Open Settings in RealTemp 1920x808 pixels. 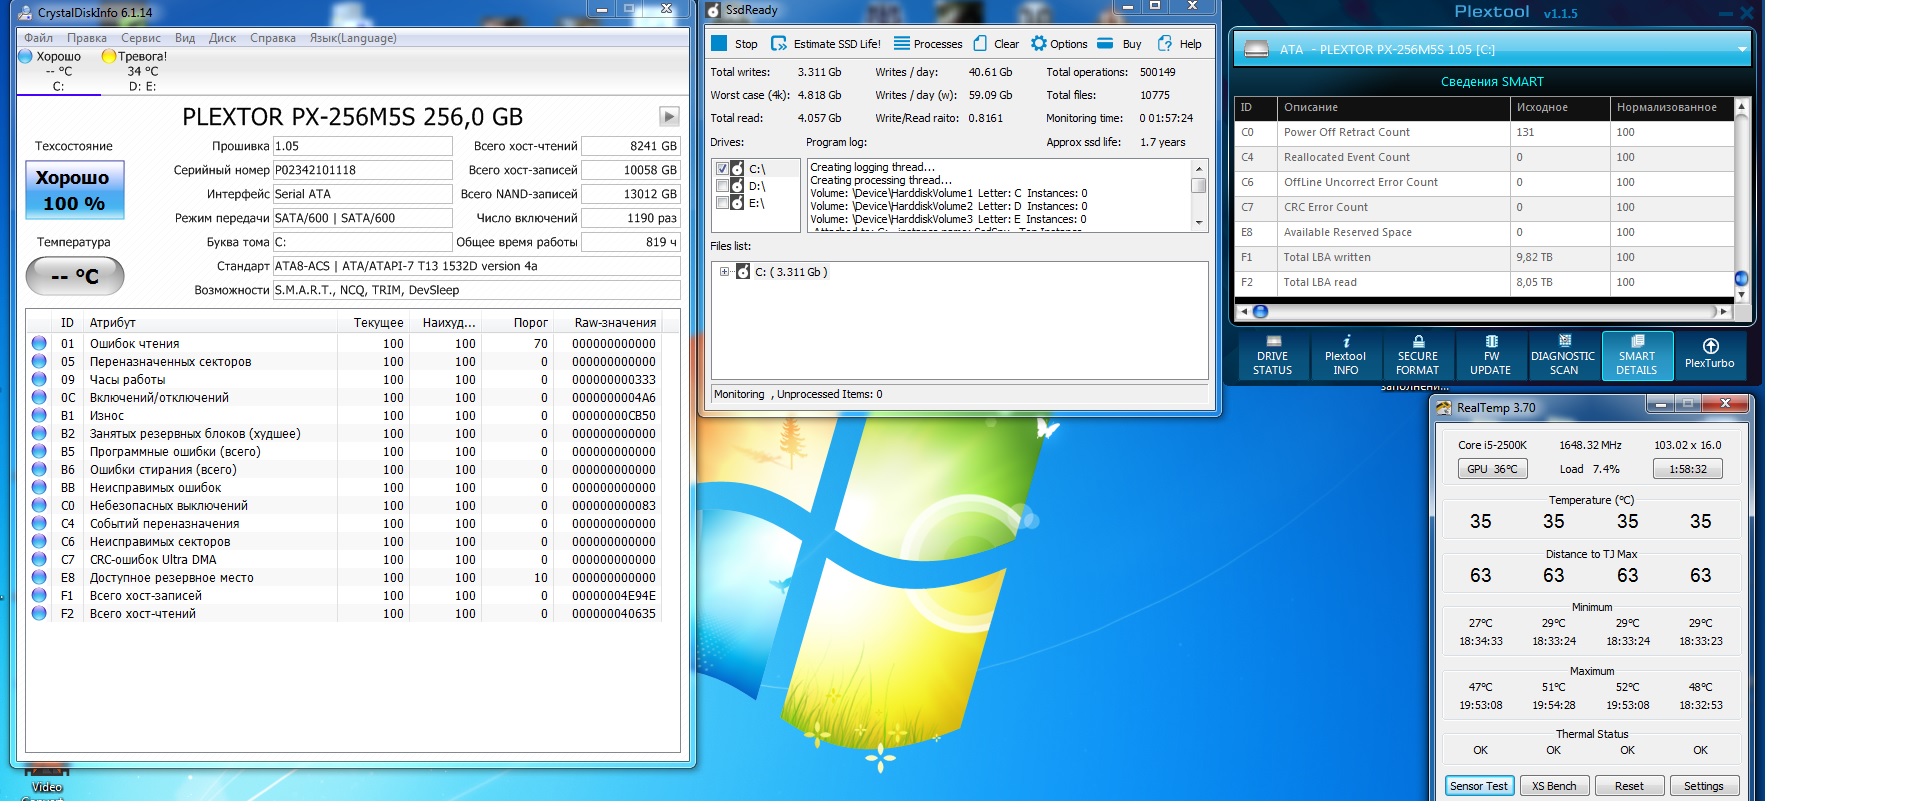[1703, 786]
